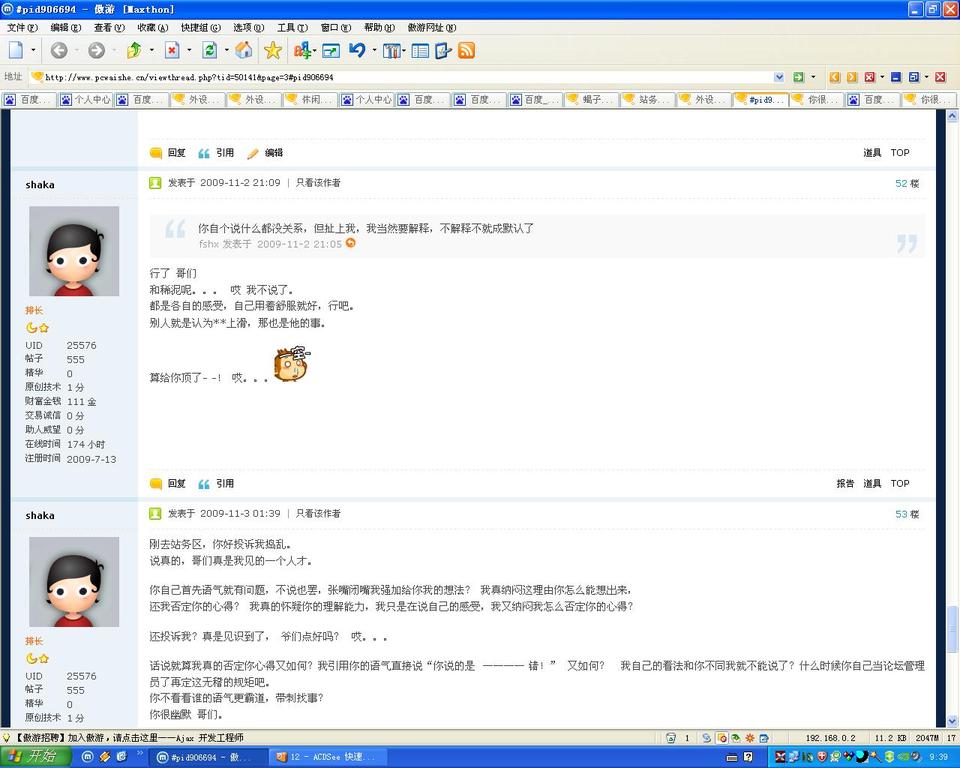Image resolution: width=960 pixels, height=768 pixels.
Task: Open the 收藏 menu
Action: [x=152, y=28]
